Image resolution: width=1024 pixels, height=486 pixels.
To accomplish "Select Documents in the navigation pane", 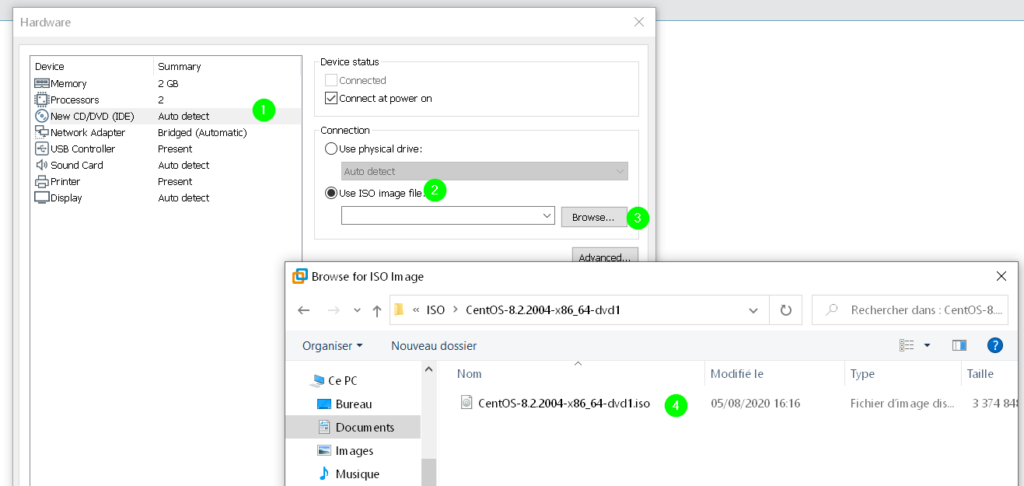I will pyautogui.click(x=364, y=427).
